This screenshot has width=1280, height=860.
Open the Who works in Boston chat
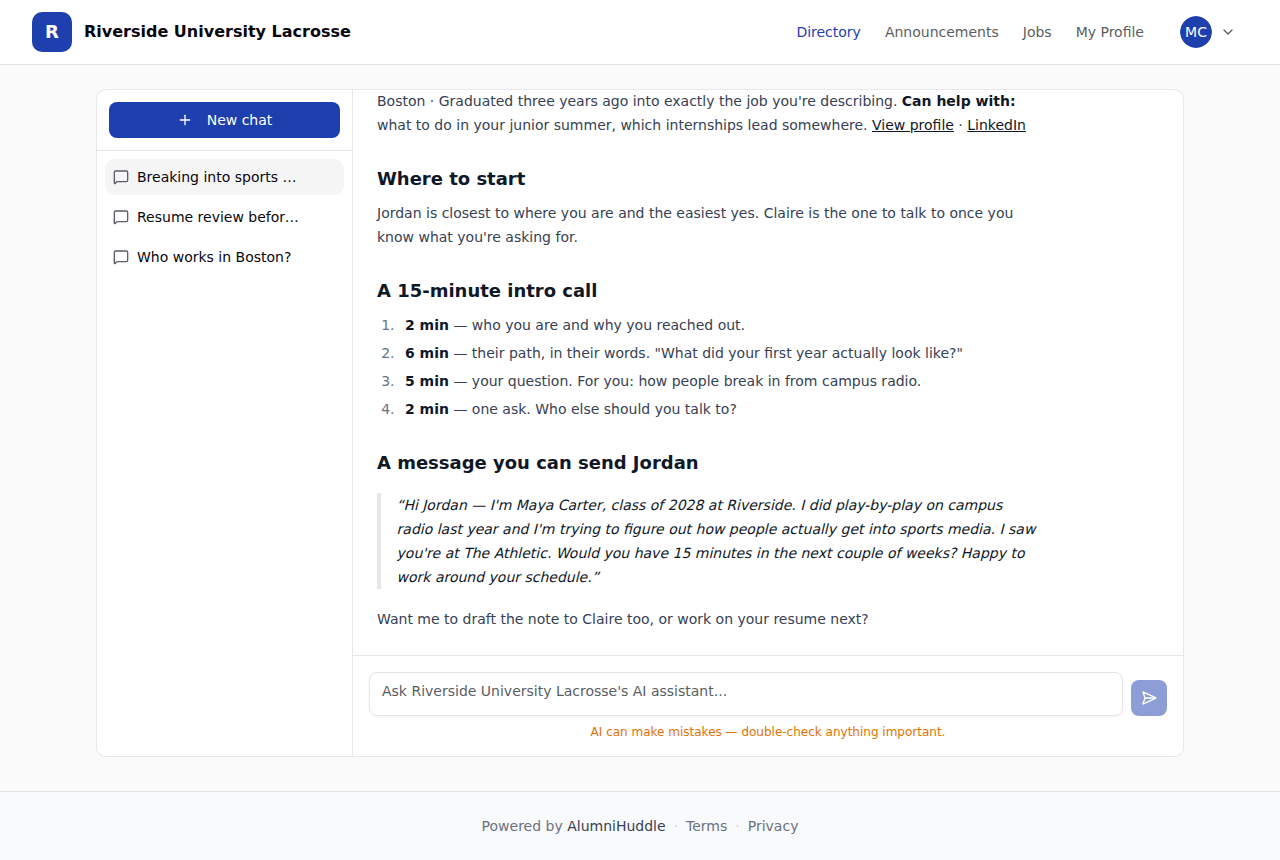point(224,257)
